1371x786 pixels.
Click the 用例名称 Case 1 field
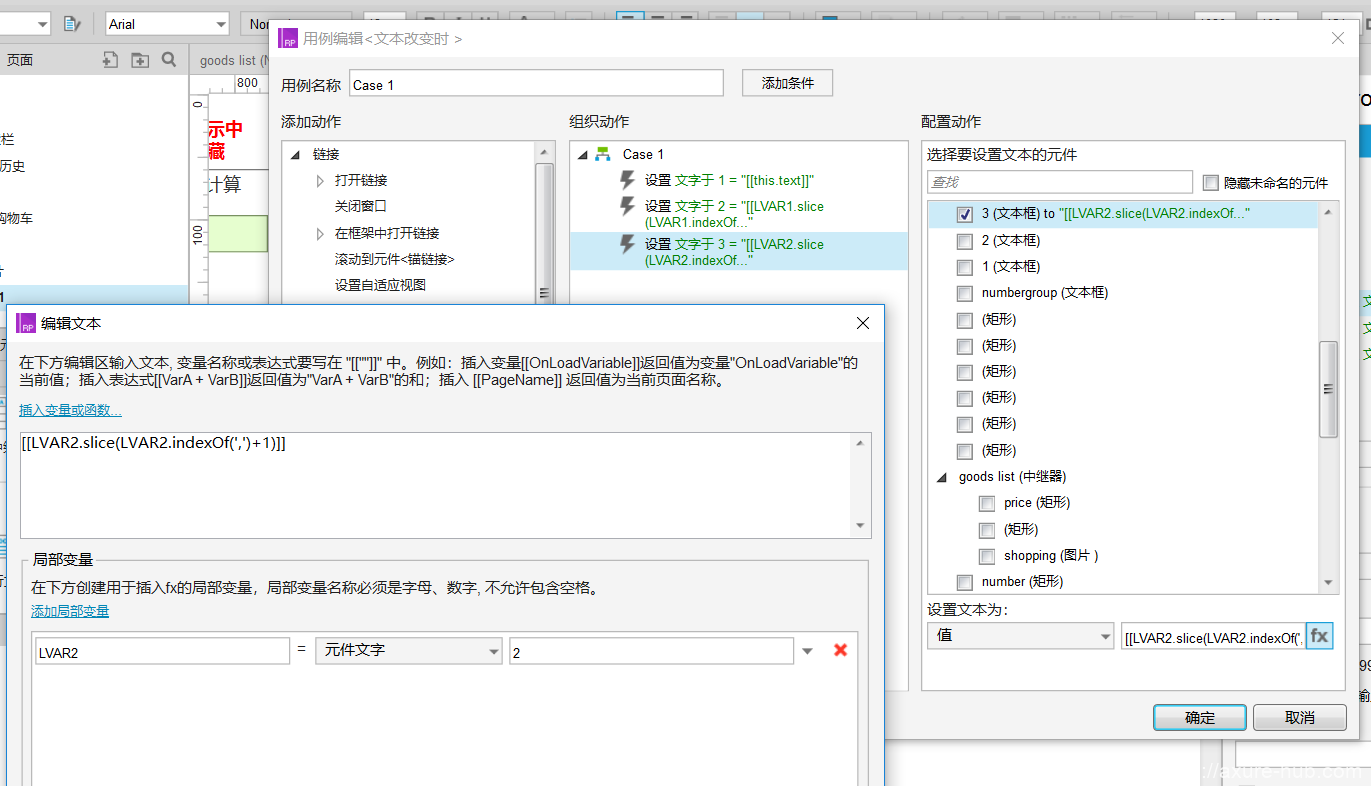click(x=536, y=85)
